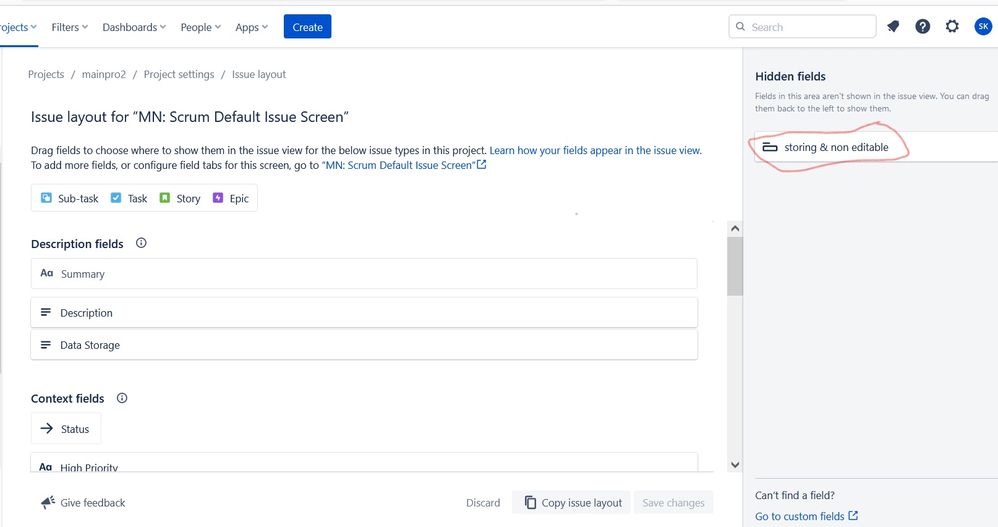Click the Story issue type icon
998x527 pixels.
tap(165, 198)
